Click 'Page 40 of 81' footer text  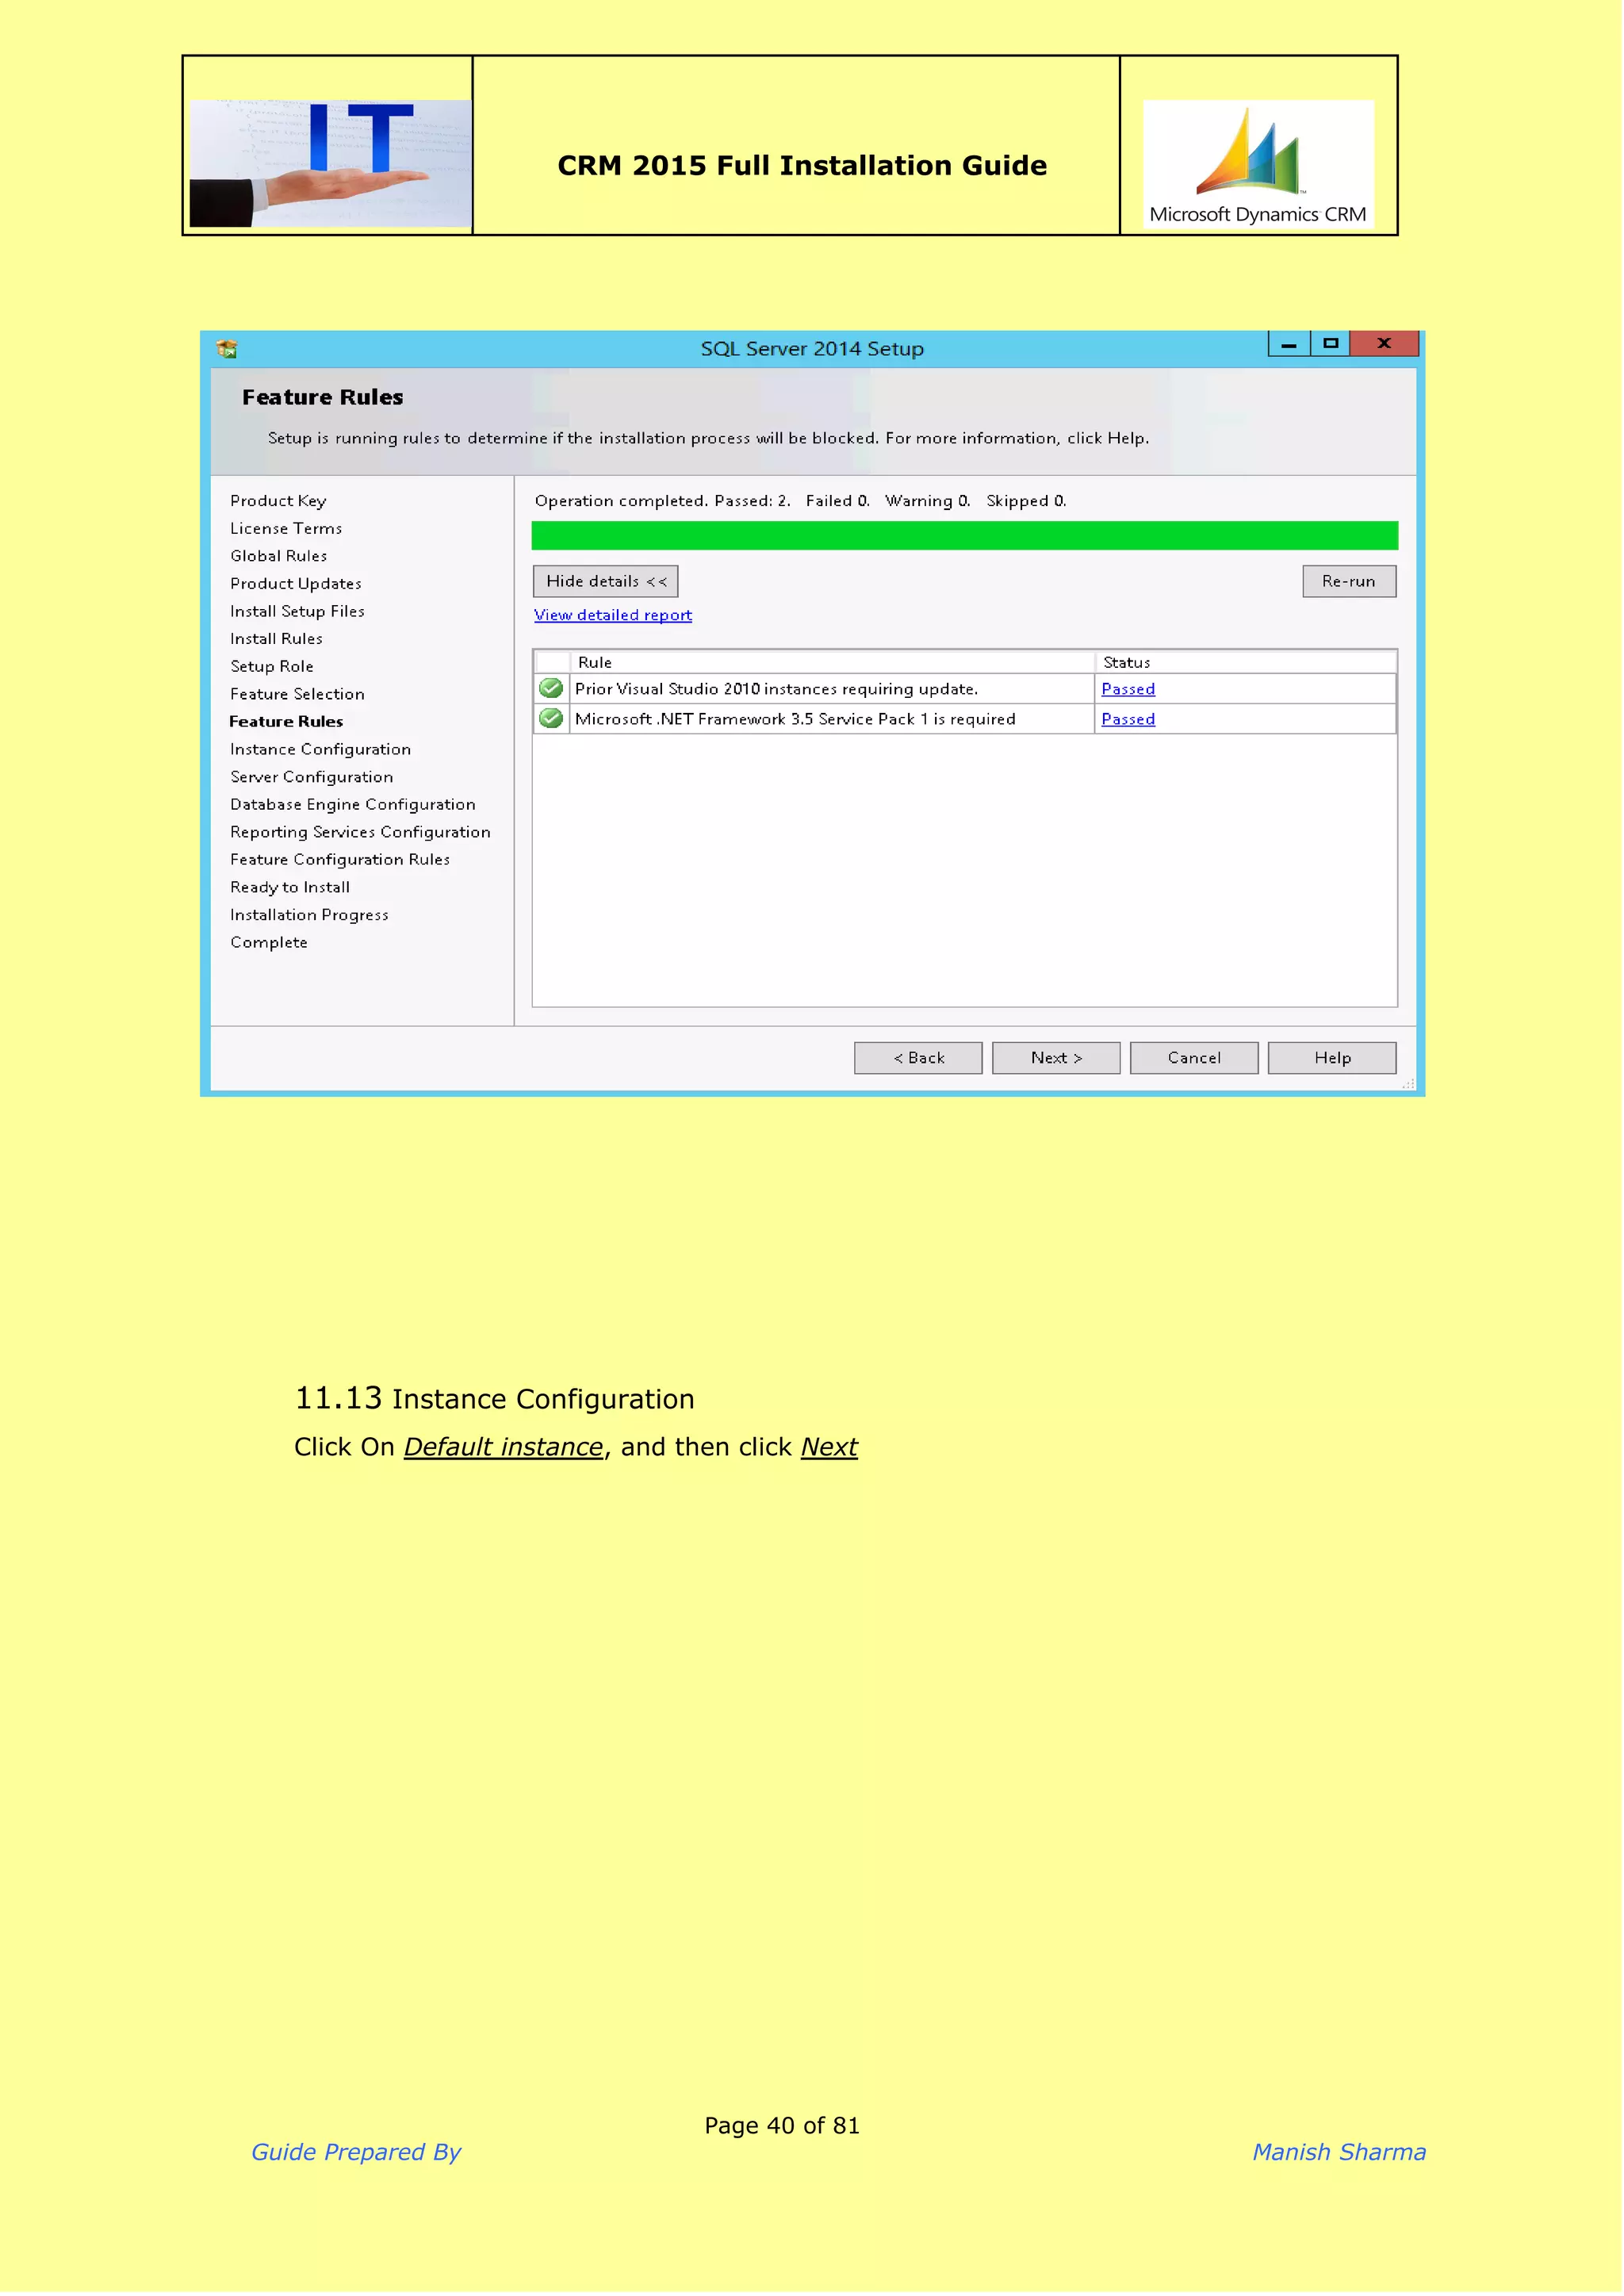783,2128
